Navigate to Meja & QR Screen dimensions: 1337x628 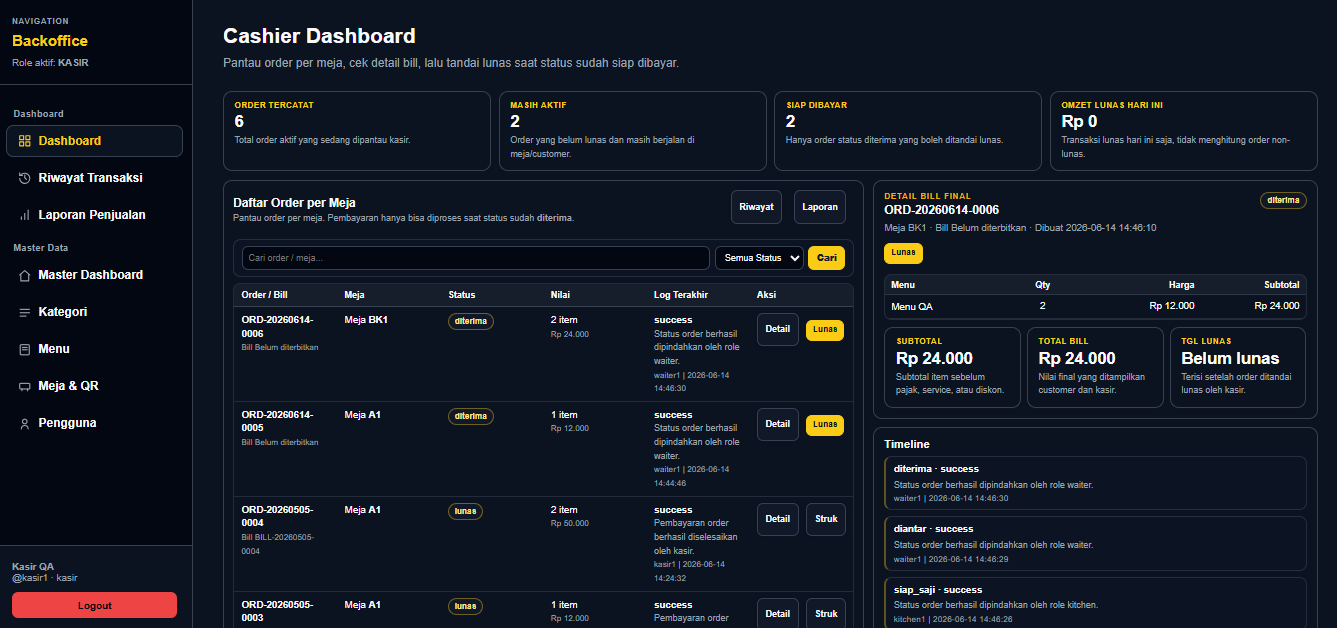pyautogui.click(x=94, y=386)
